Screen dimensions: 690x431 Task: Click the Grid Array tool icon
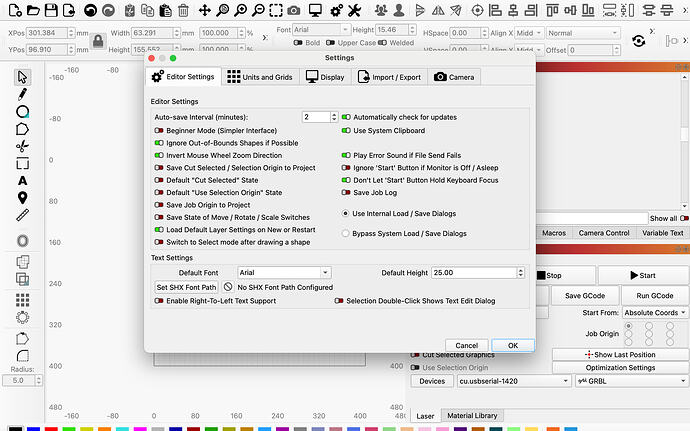coord(22,296)
